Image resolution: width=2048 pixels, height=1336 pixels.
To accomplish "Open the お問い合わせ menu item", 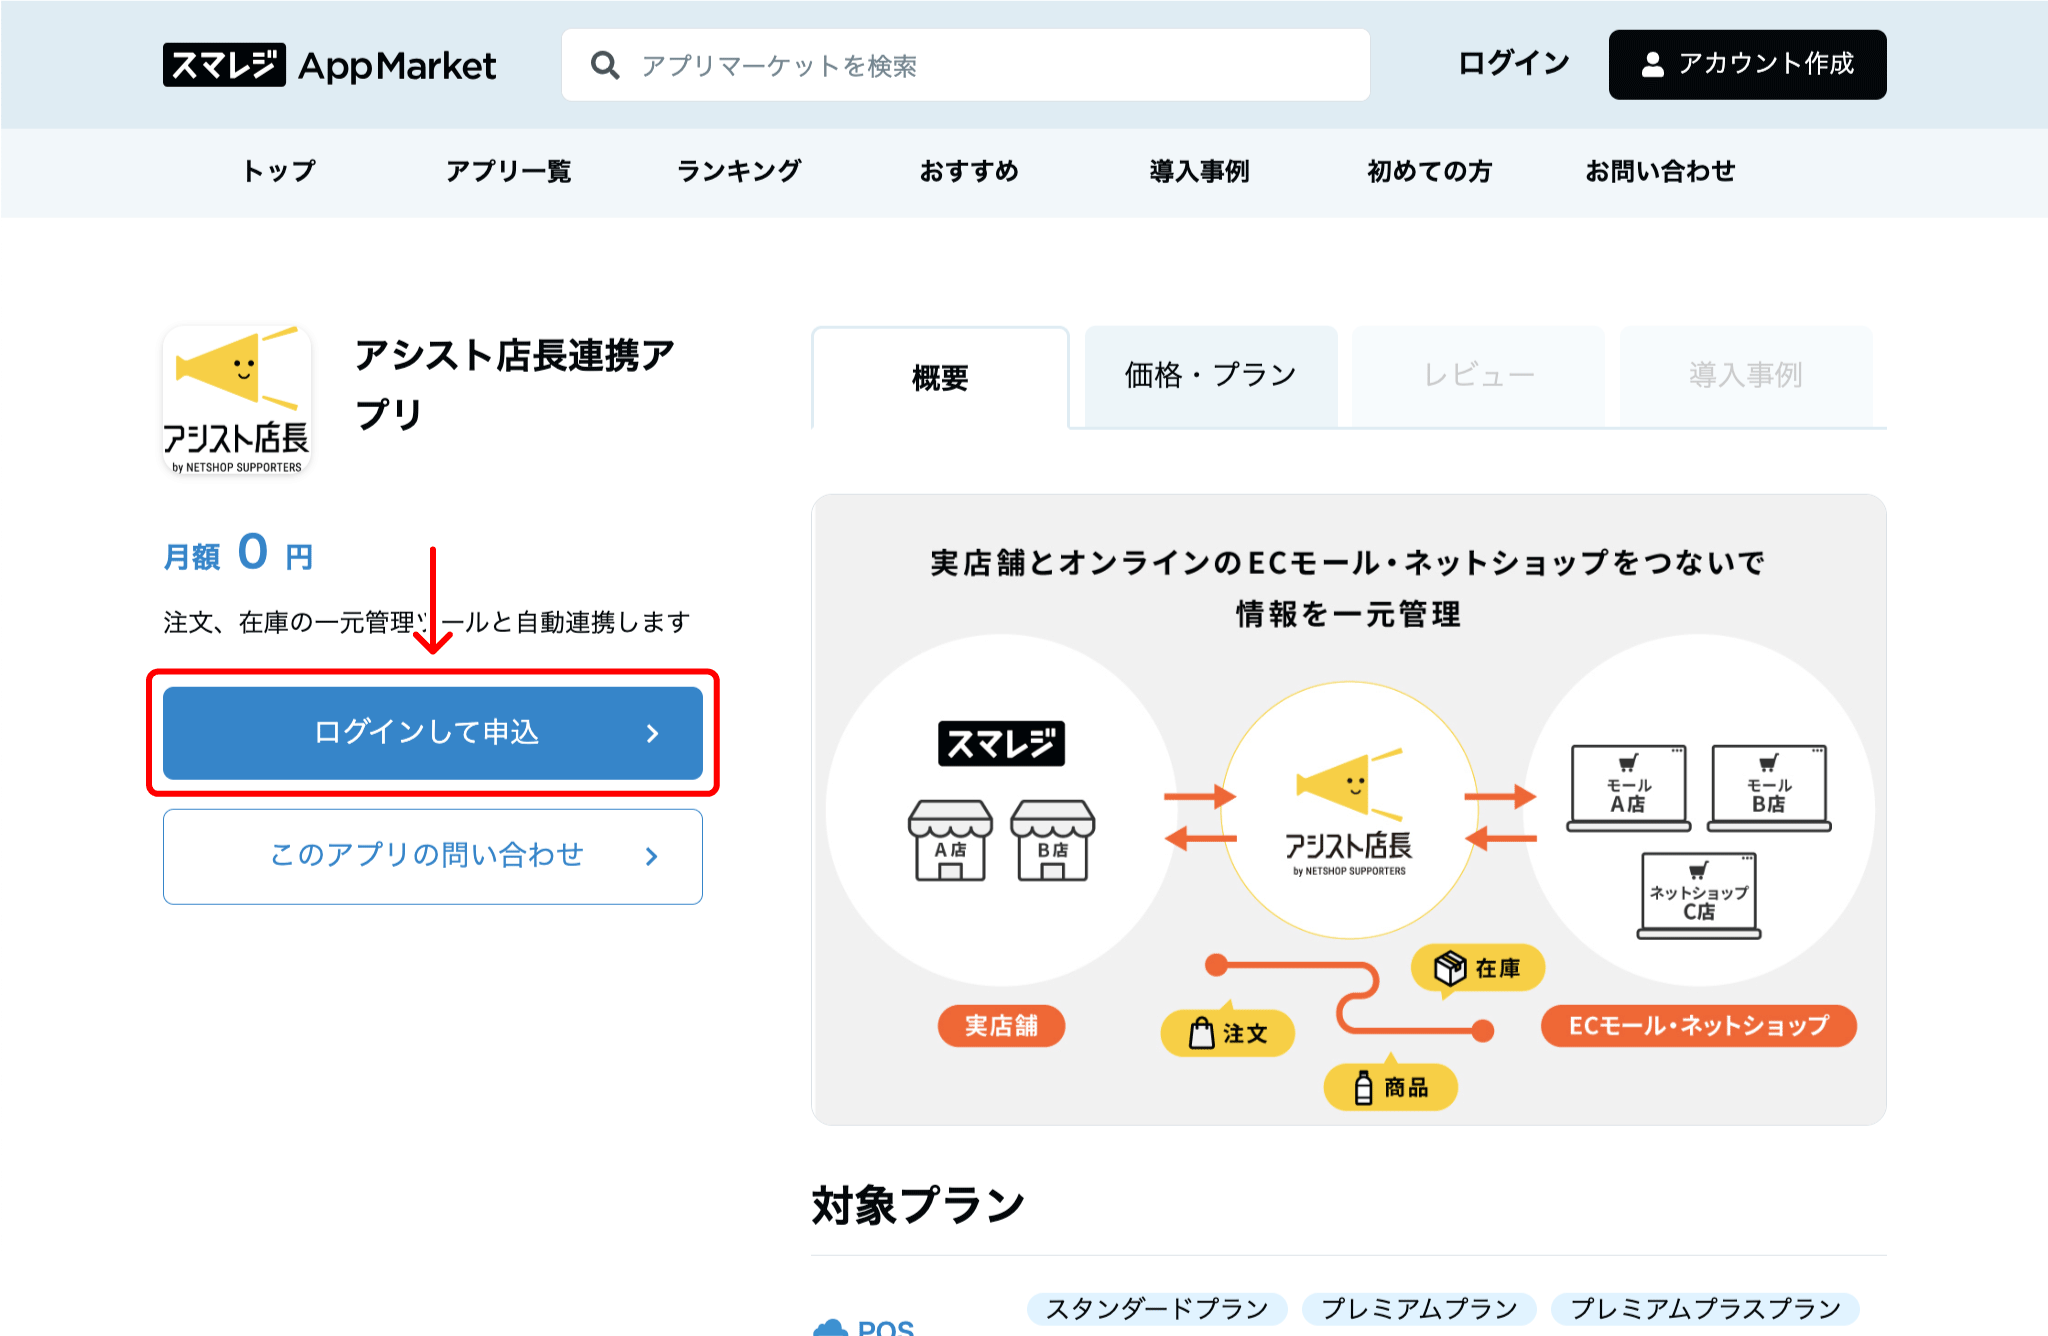I will [1660, 171].
